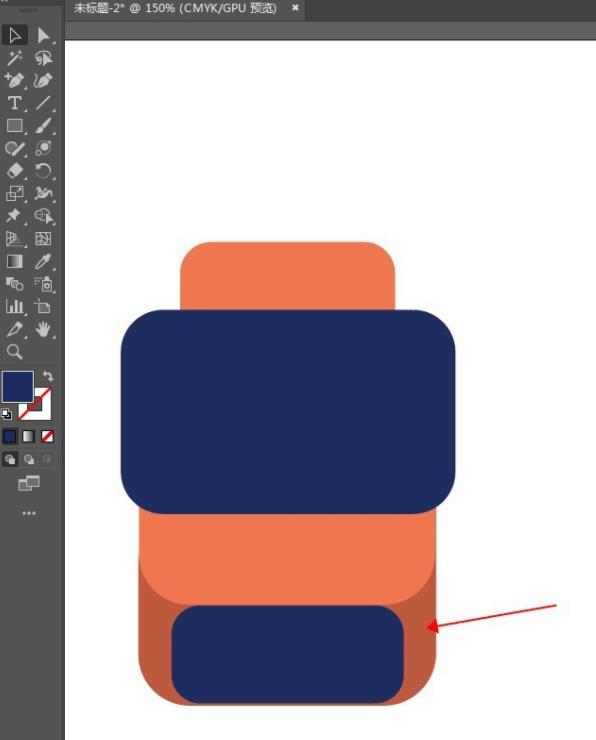Image resolution: width=596 pixels, height=740 pixels.
Task: Select the Rectangle tool
Action: coord(14,126)
